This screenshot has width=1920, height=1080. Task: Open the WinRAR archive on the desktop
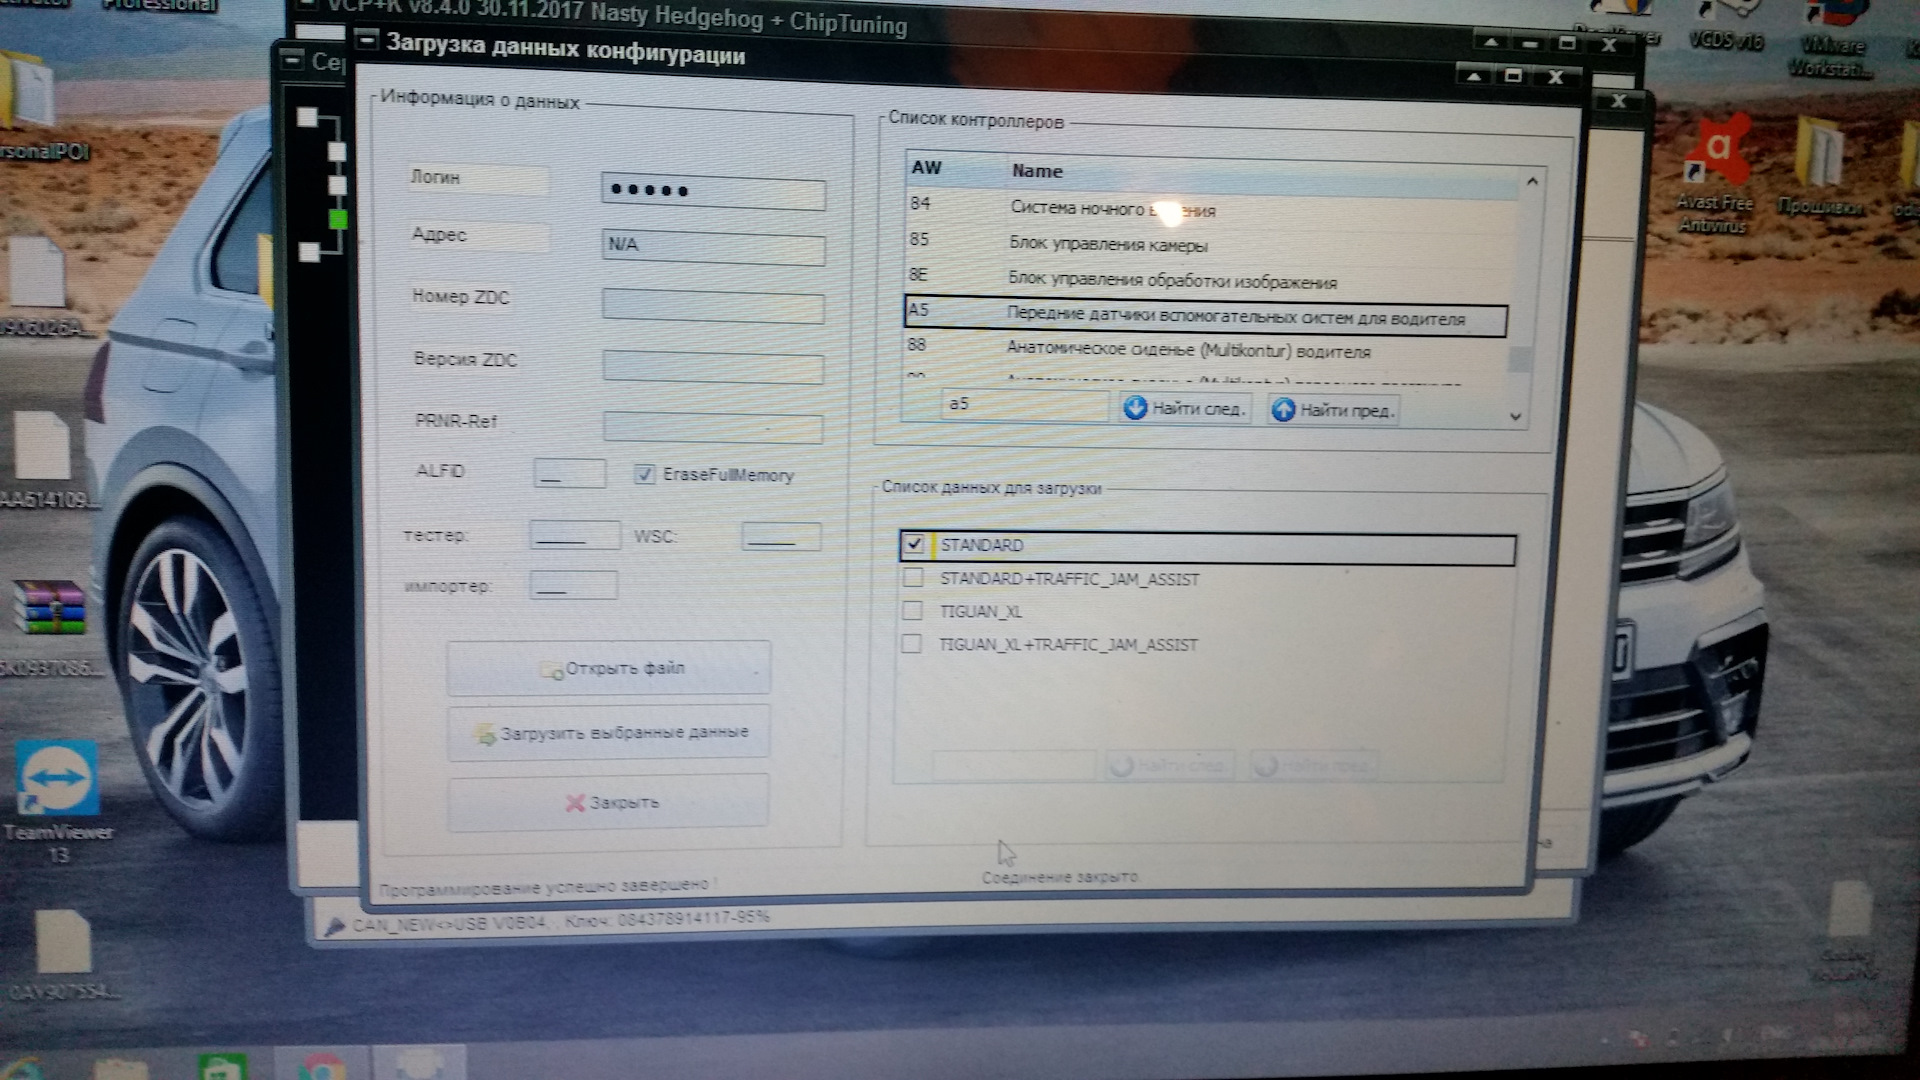(x=50, y=625)
